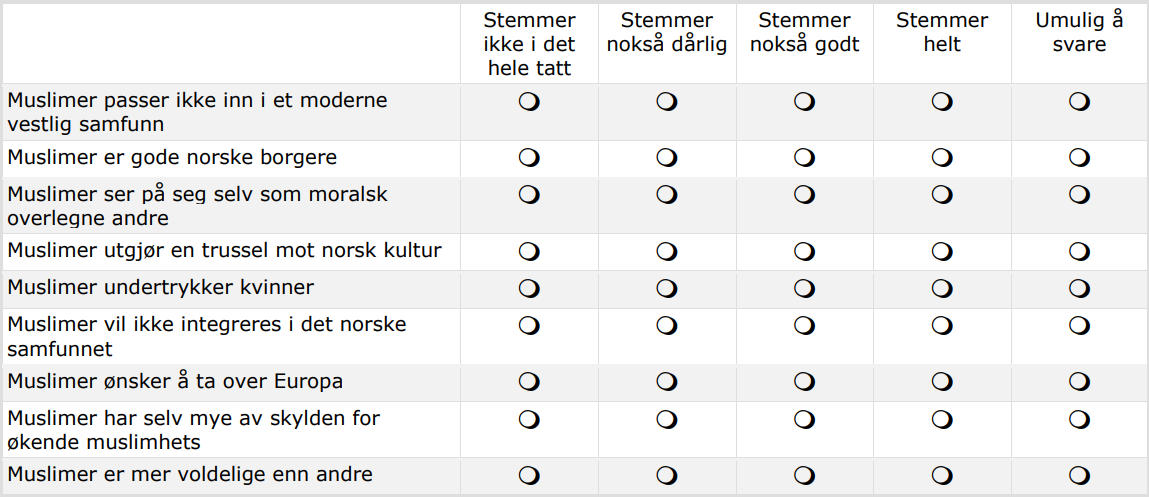
Task: Pick 'Stemmer helt' for 'passer ikke inn i et moderne' row
Action: coord(942,101)
